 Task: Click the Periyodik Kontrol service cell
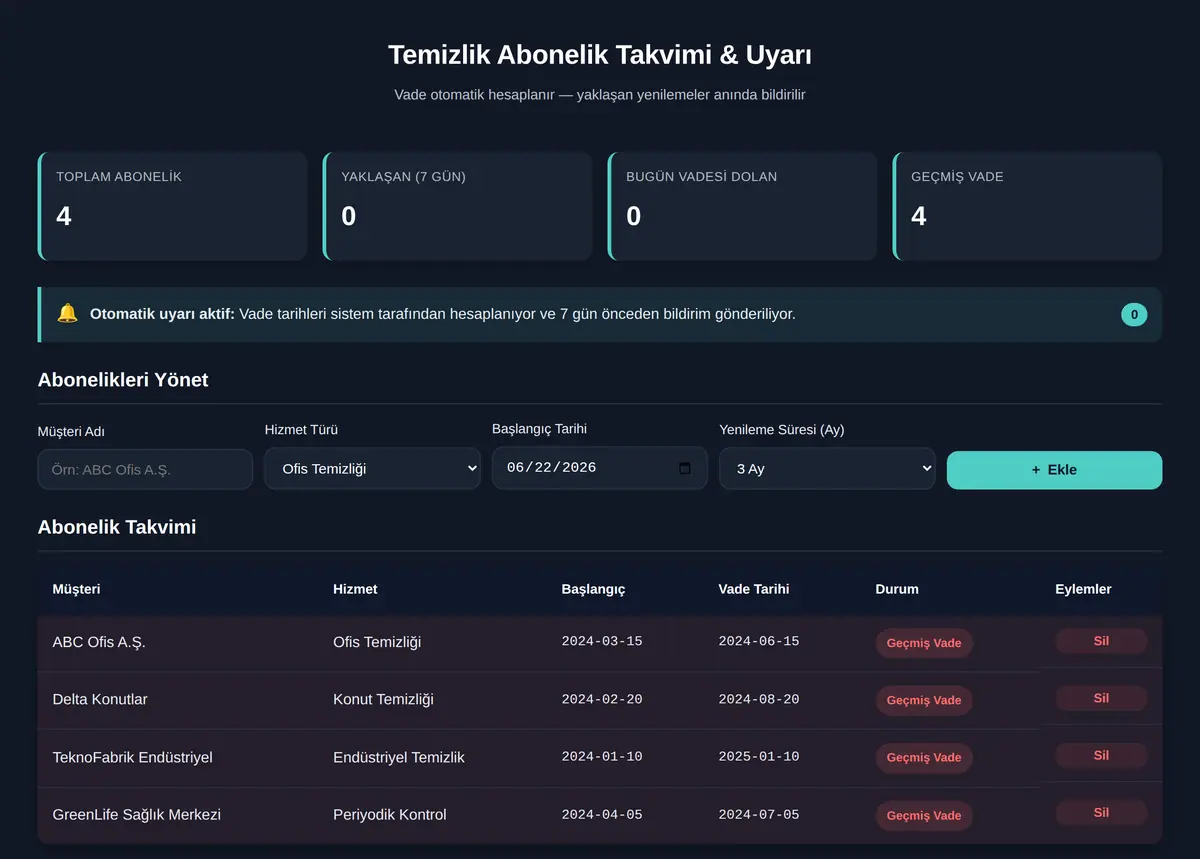point(390,814)
